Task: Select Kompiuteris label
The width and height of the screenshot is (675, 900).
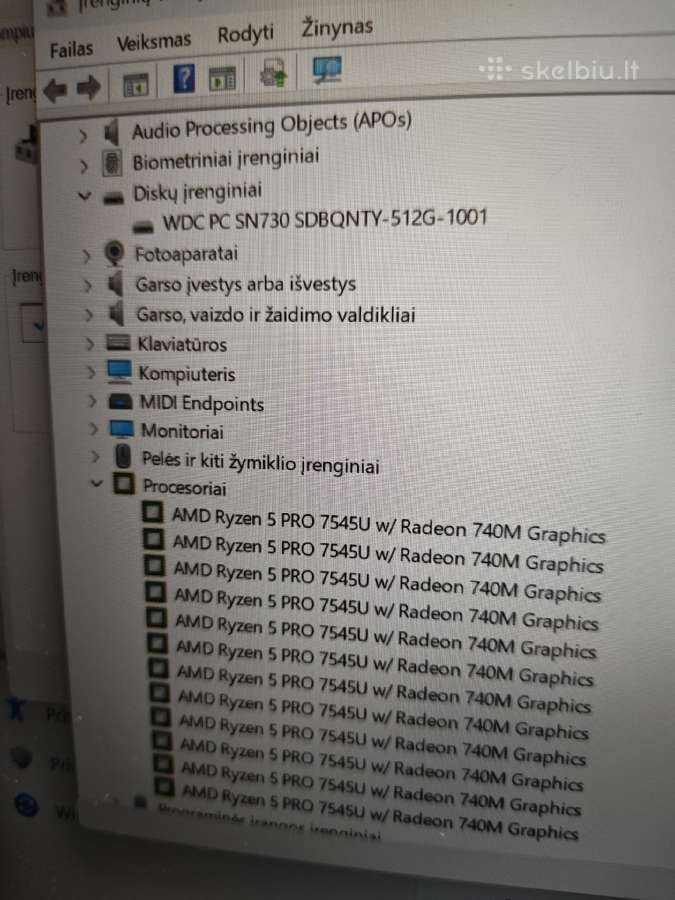Action: click(x=187, y=374)
